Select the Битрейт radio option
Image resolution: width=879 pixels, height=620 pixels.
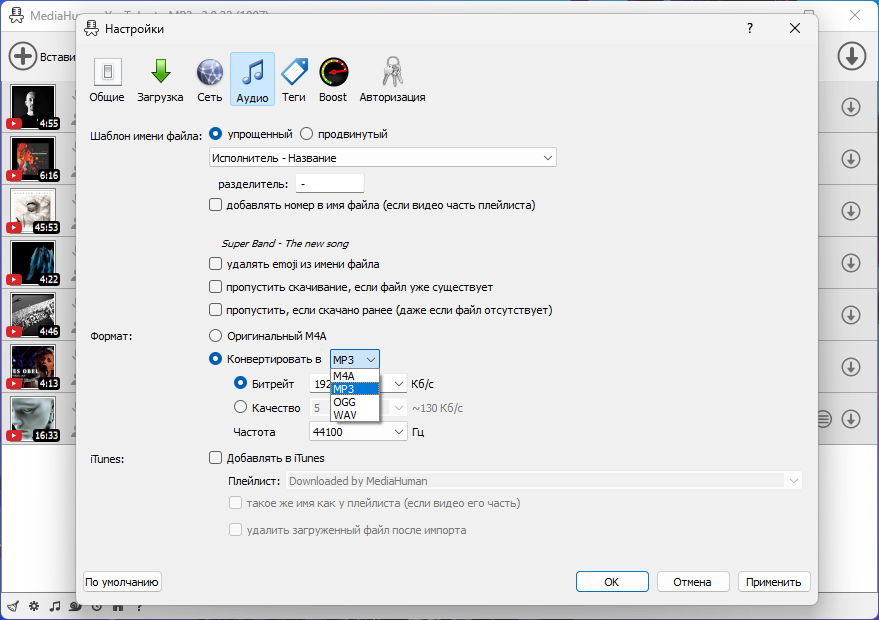click(x=240, y=383)
